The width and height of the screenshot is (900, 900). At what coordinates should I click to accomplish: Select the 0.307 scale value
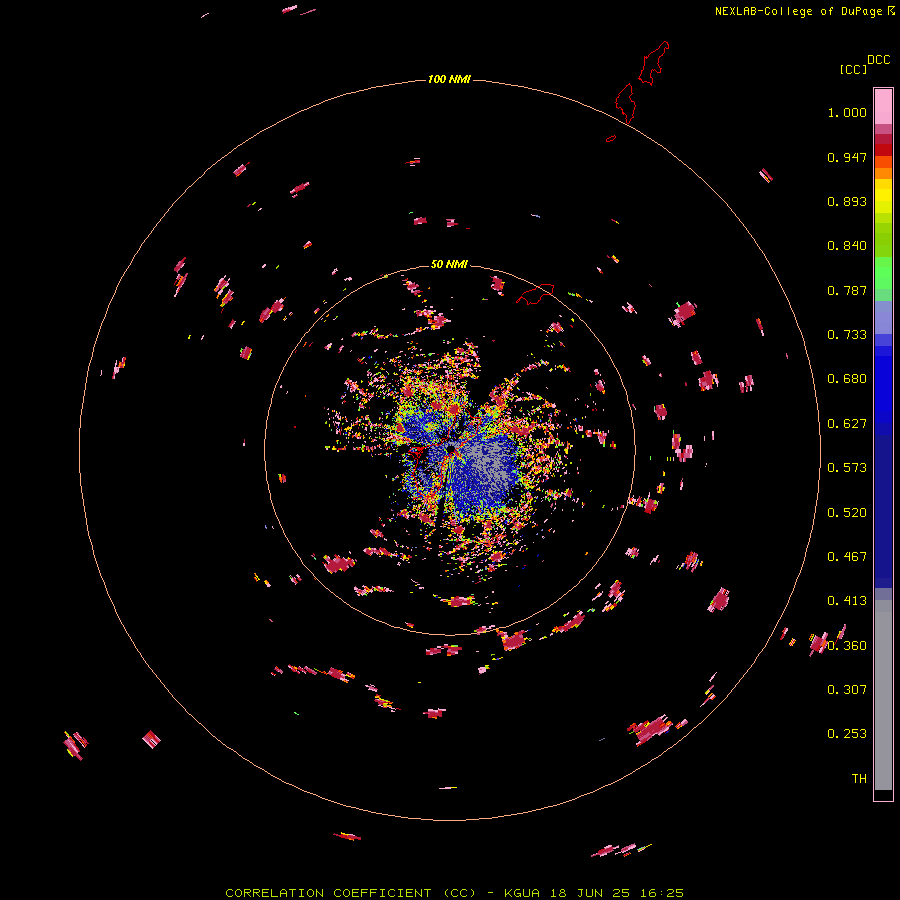coord(847,690)
